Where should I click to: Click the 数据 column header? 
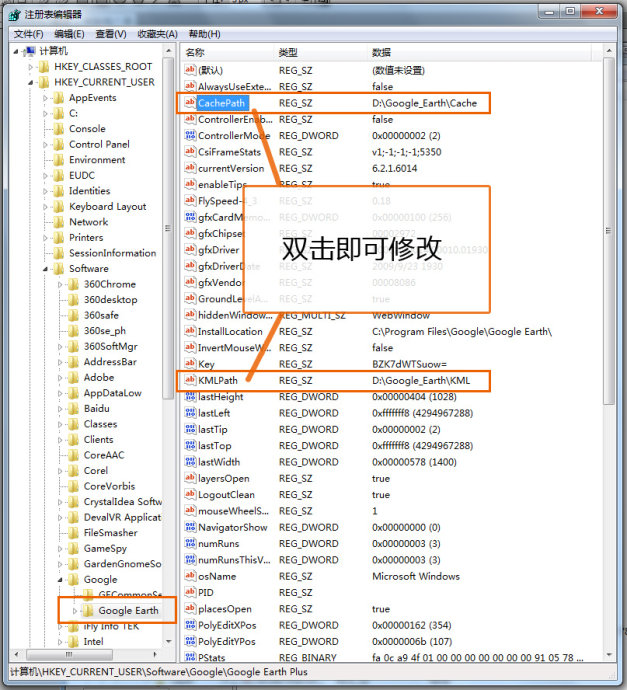[382, 52]
